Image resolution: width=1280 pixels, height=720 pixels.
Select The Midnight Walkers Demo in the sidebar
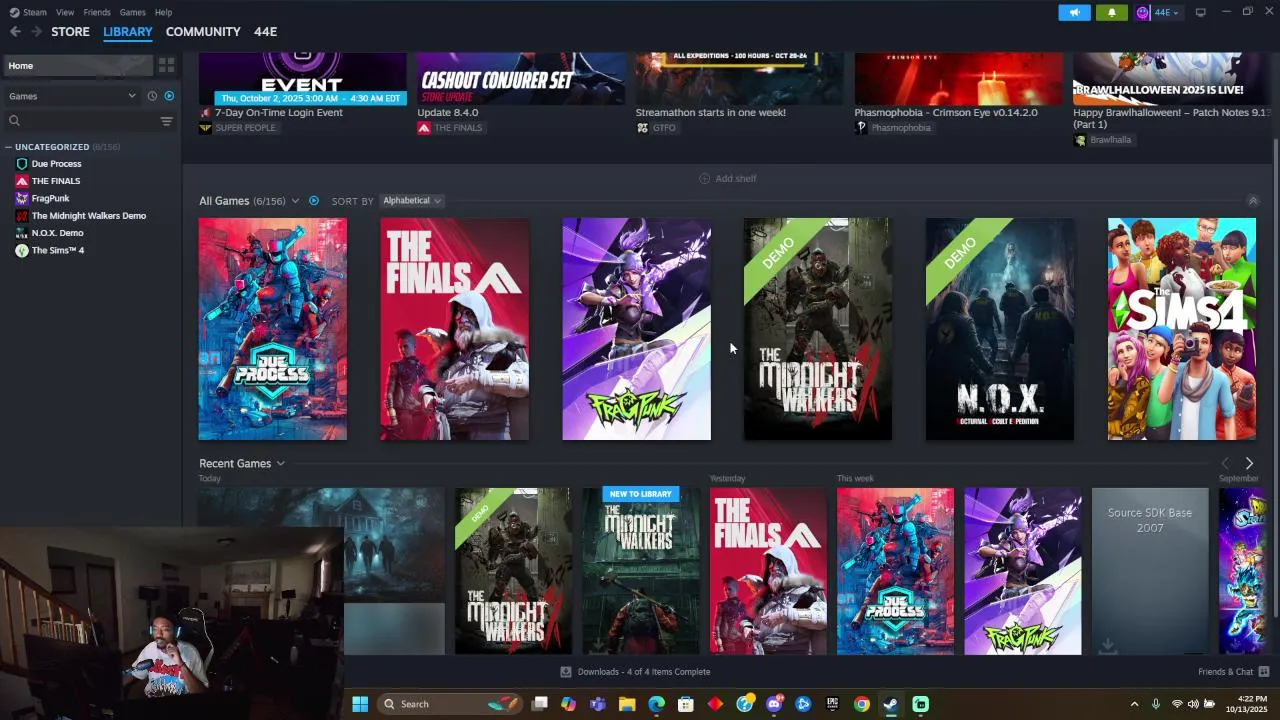(88, 216)
